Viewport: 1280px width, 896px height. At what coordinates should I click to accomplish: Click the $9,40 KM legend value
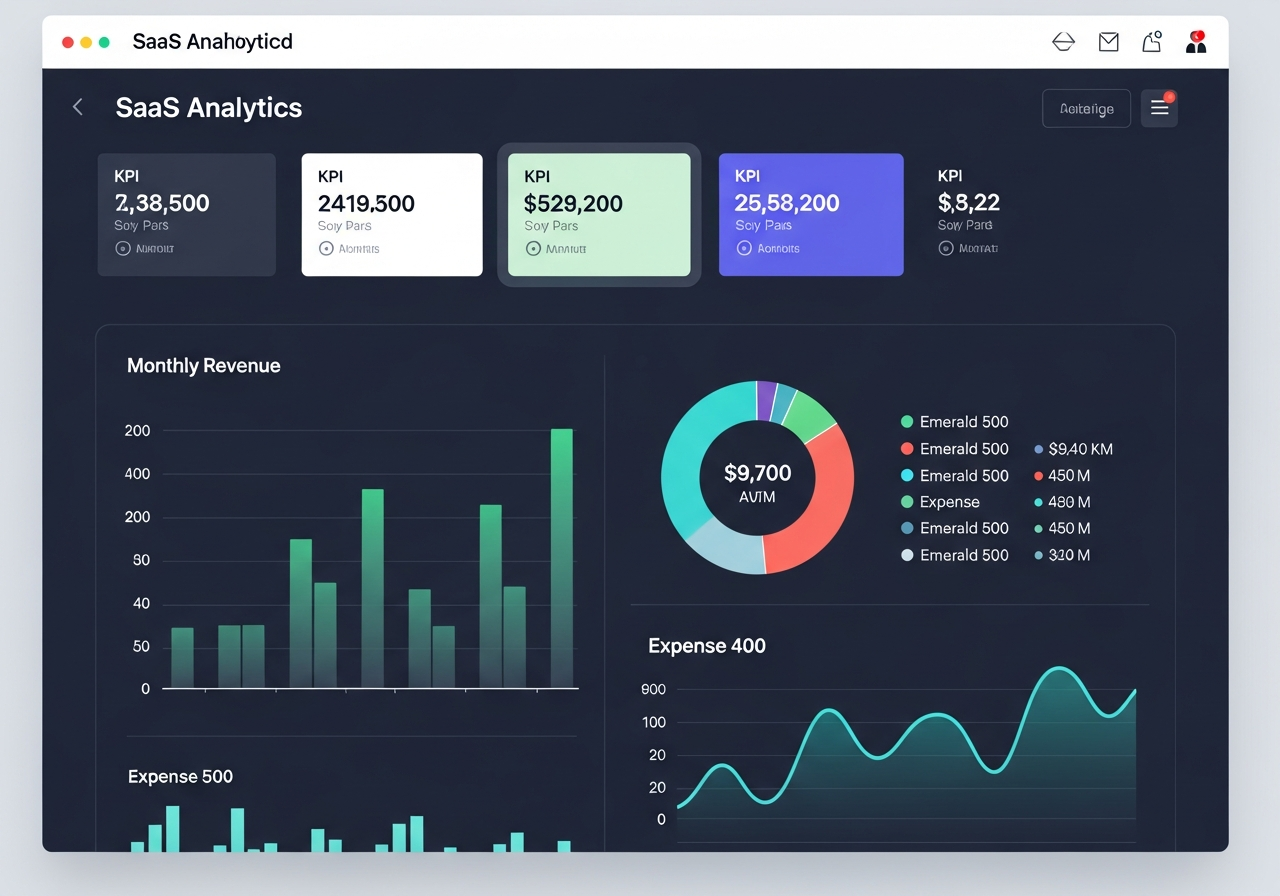pyautogui.click(x=1080, y=449)
